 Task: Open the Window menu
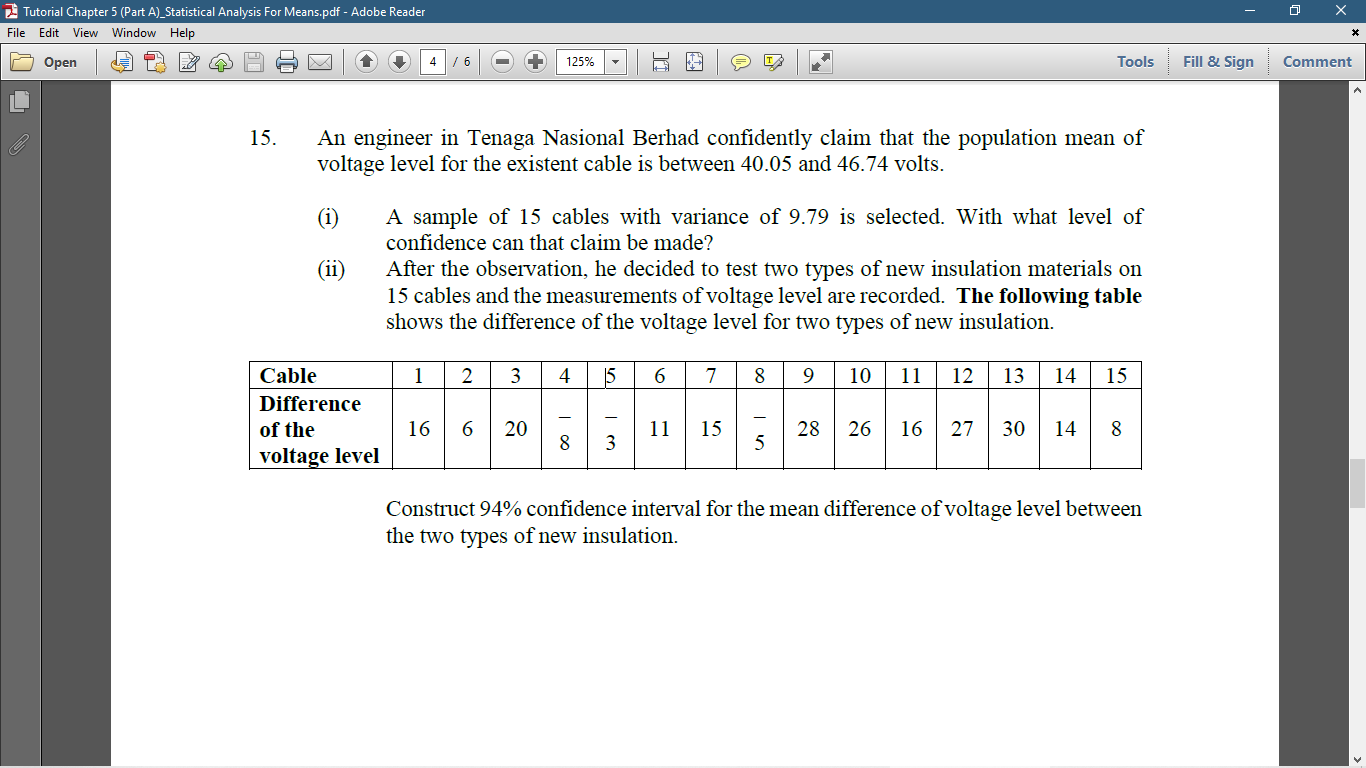(x=134, y=33)
